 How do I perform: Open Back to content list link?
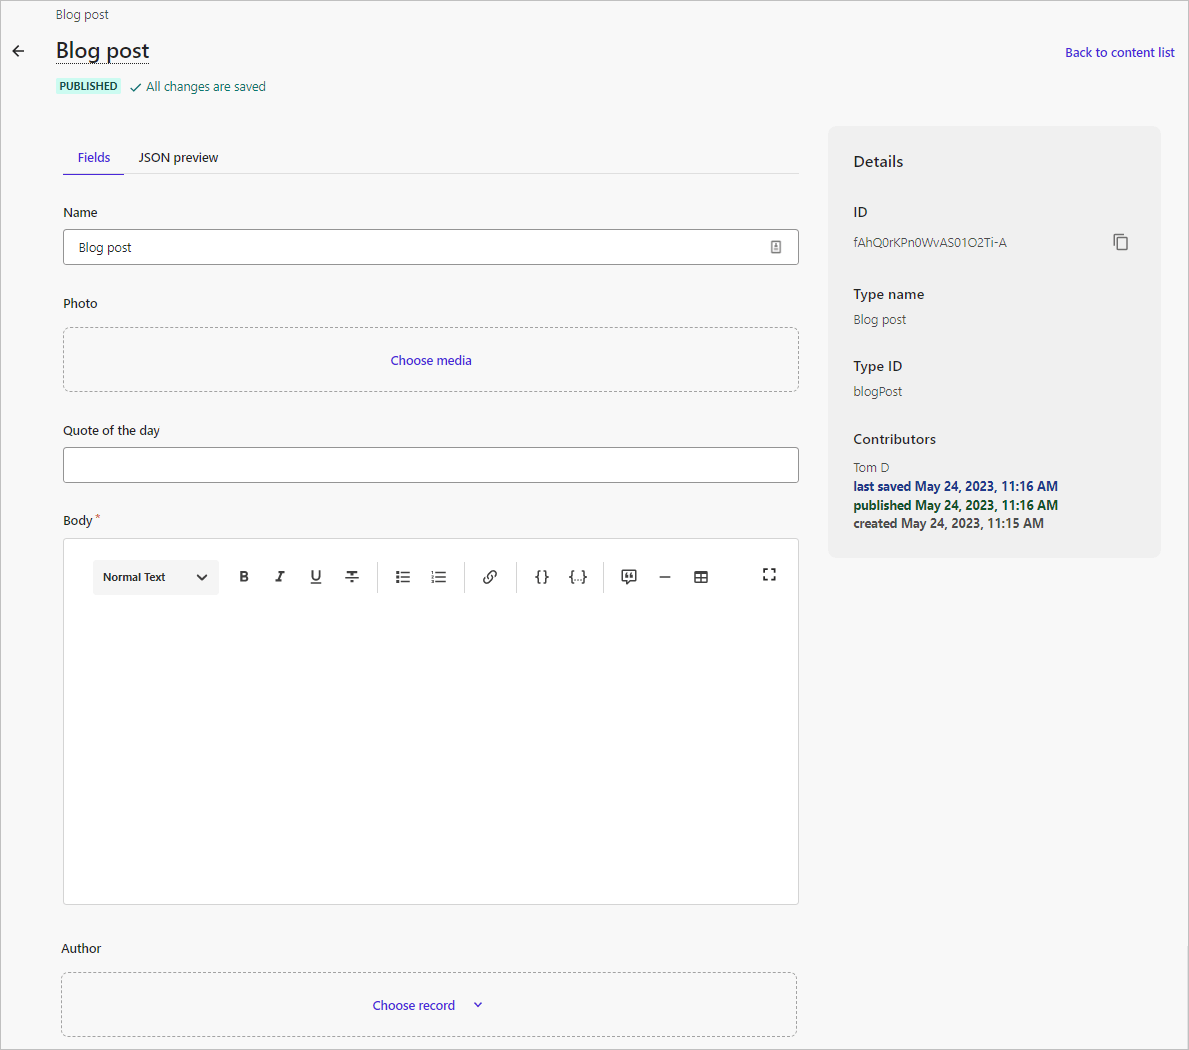click(1119, 52)
